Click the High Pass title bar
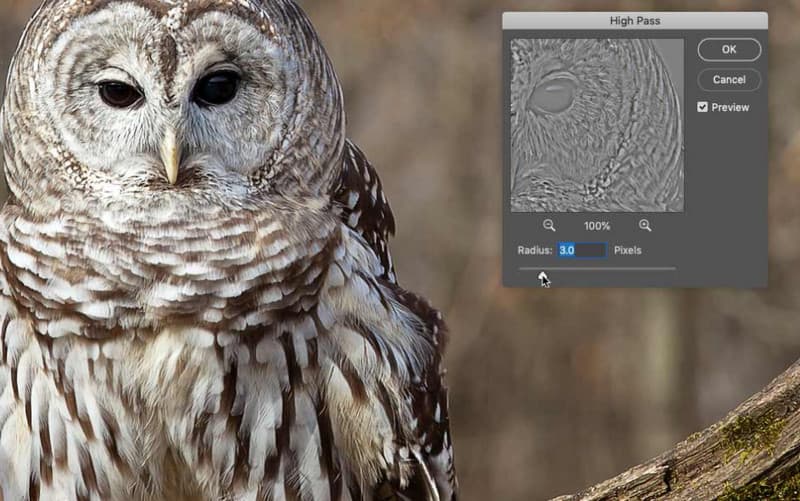 click(635, 21)
